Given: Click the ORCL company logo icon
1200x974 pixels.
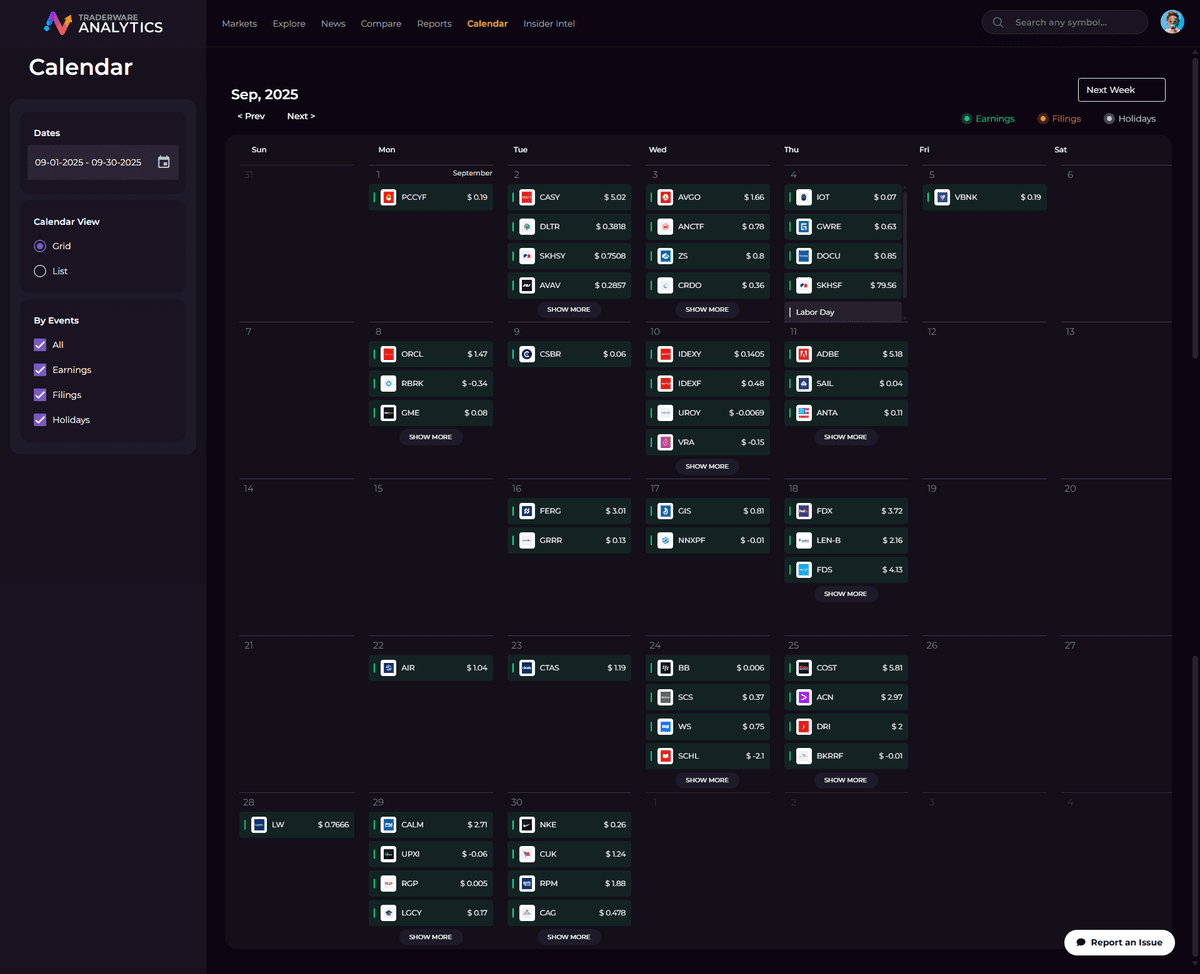Looking at the screenshot, I should 389,354.
